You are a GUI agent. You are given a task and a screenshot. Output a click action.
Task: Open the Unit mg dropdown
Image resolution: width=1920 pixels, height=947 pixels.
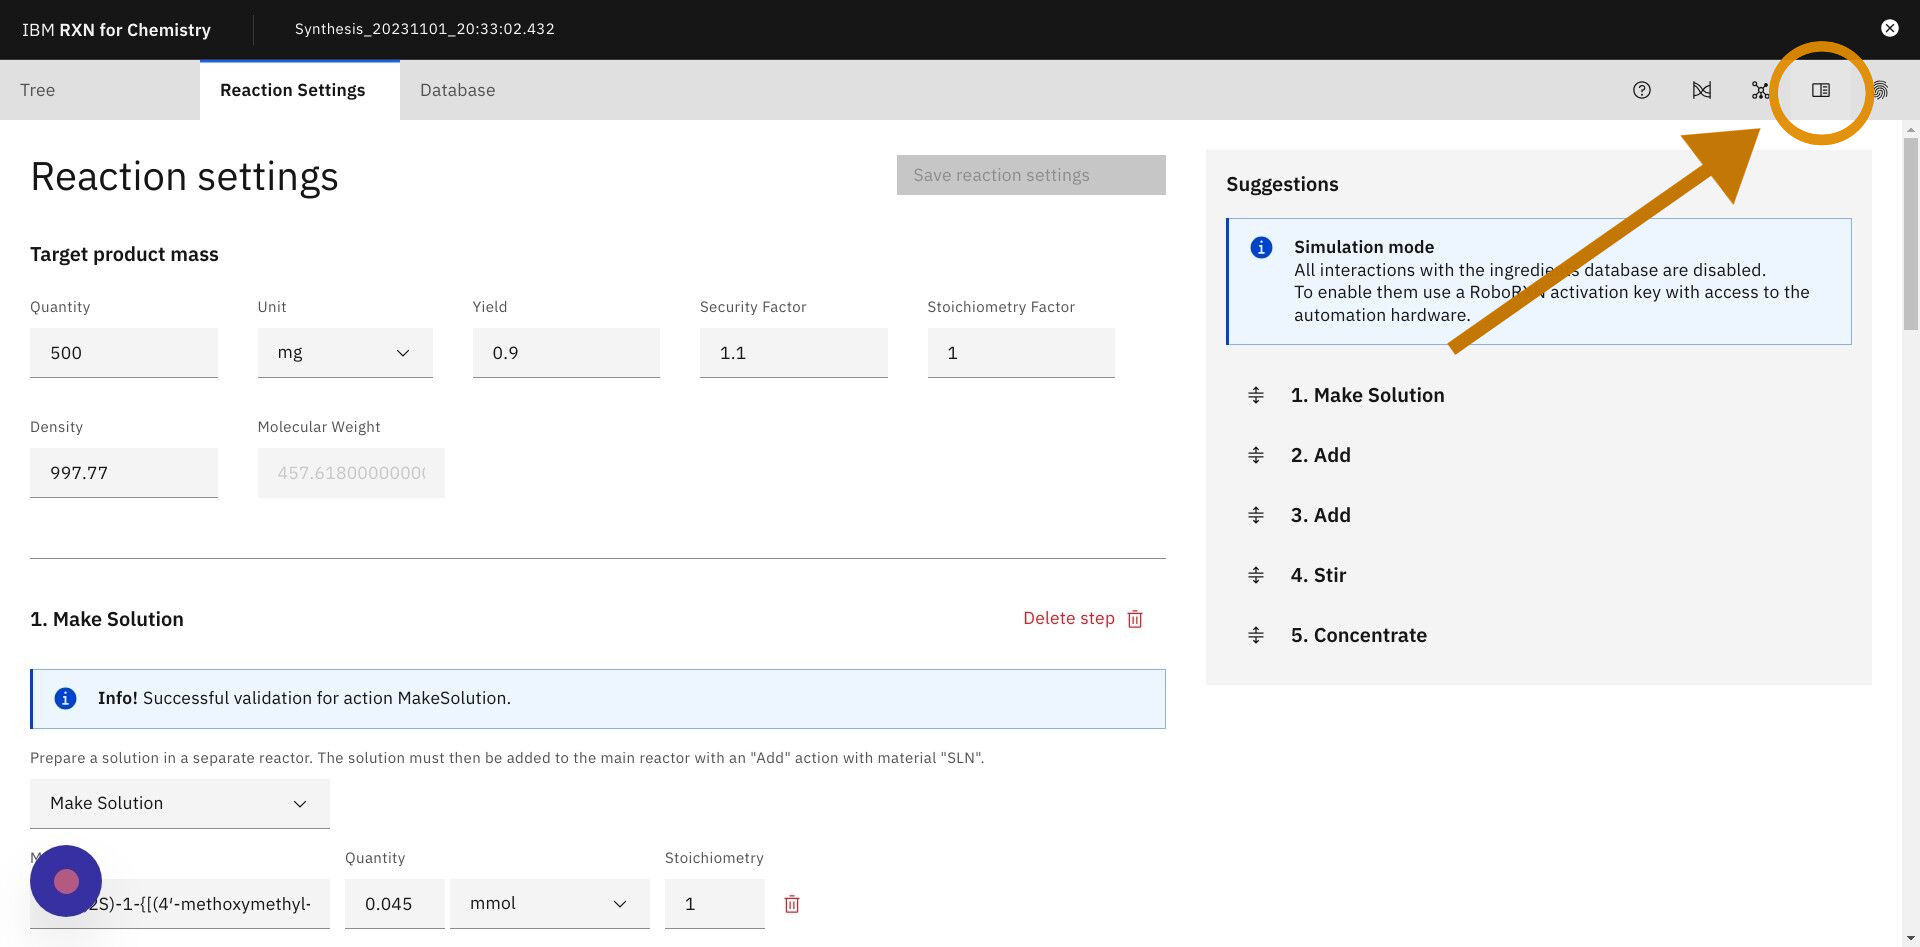tap(345, 353)
